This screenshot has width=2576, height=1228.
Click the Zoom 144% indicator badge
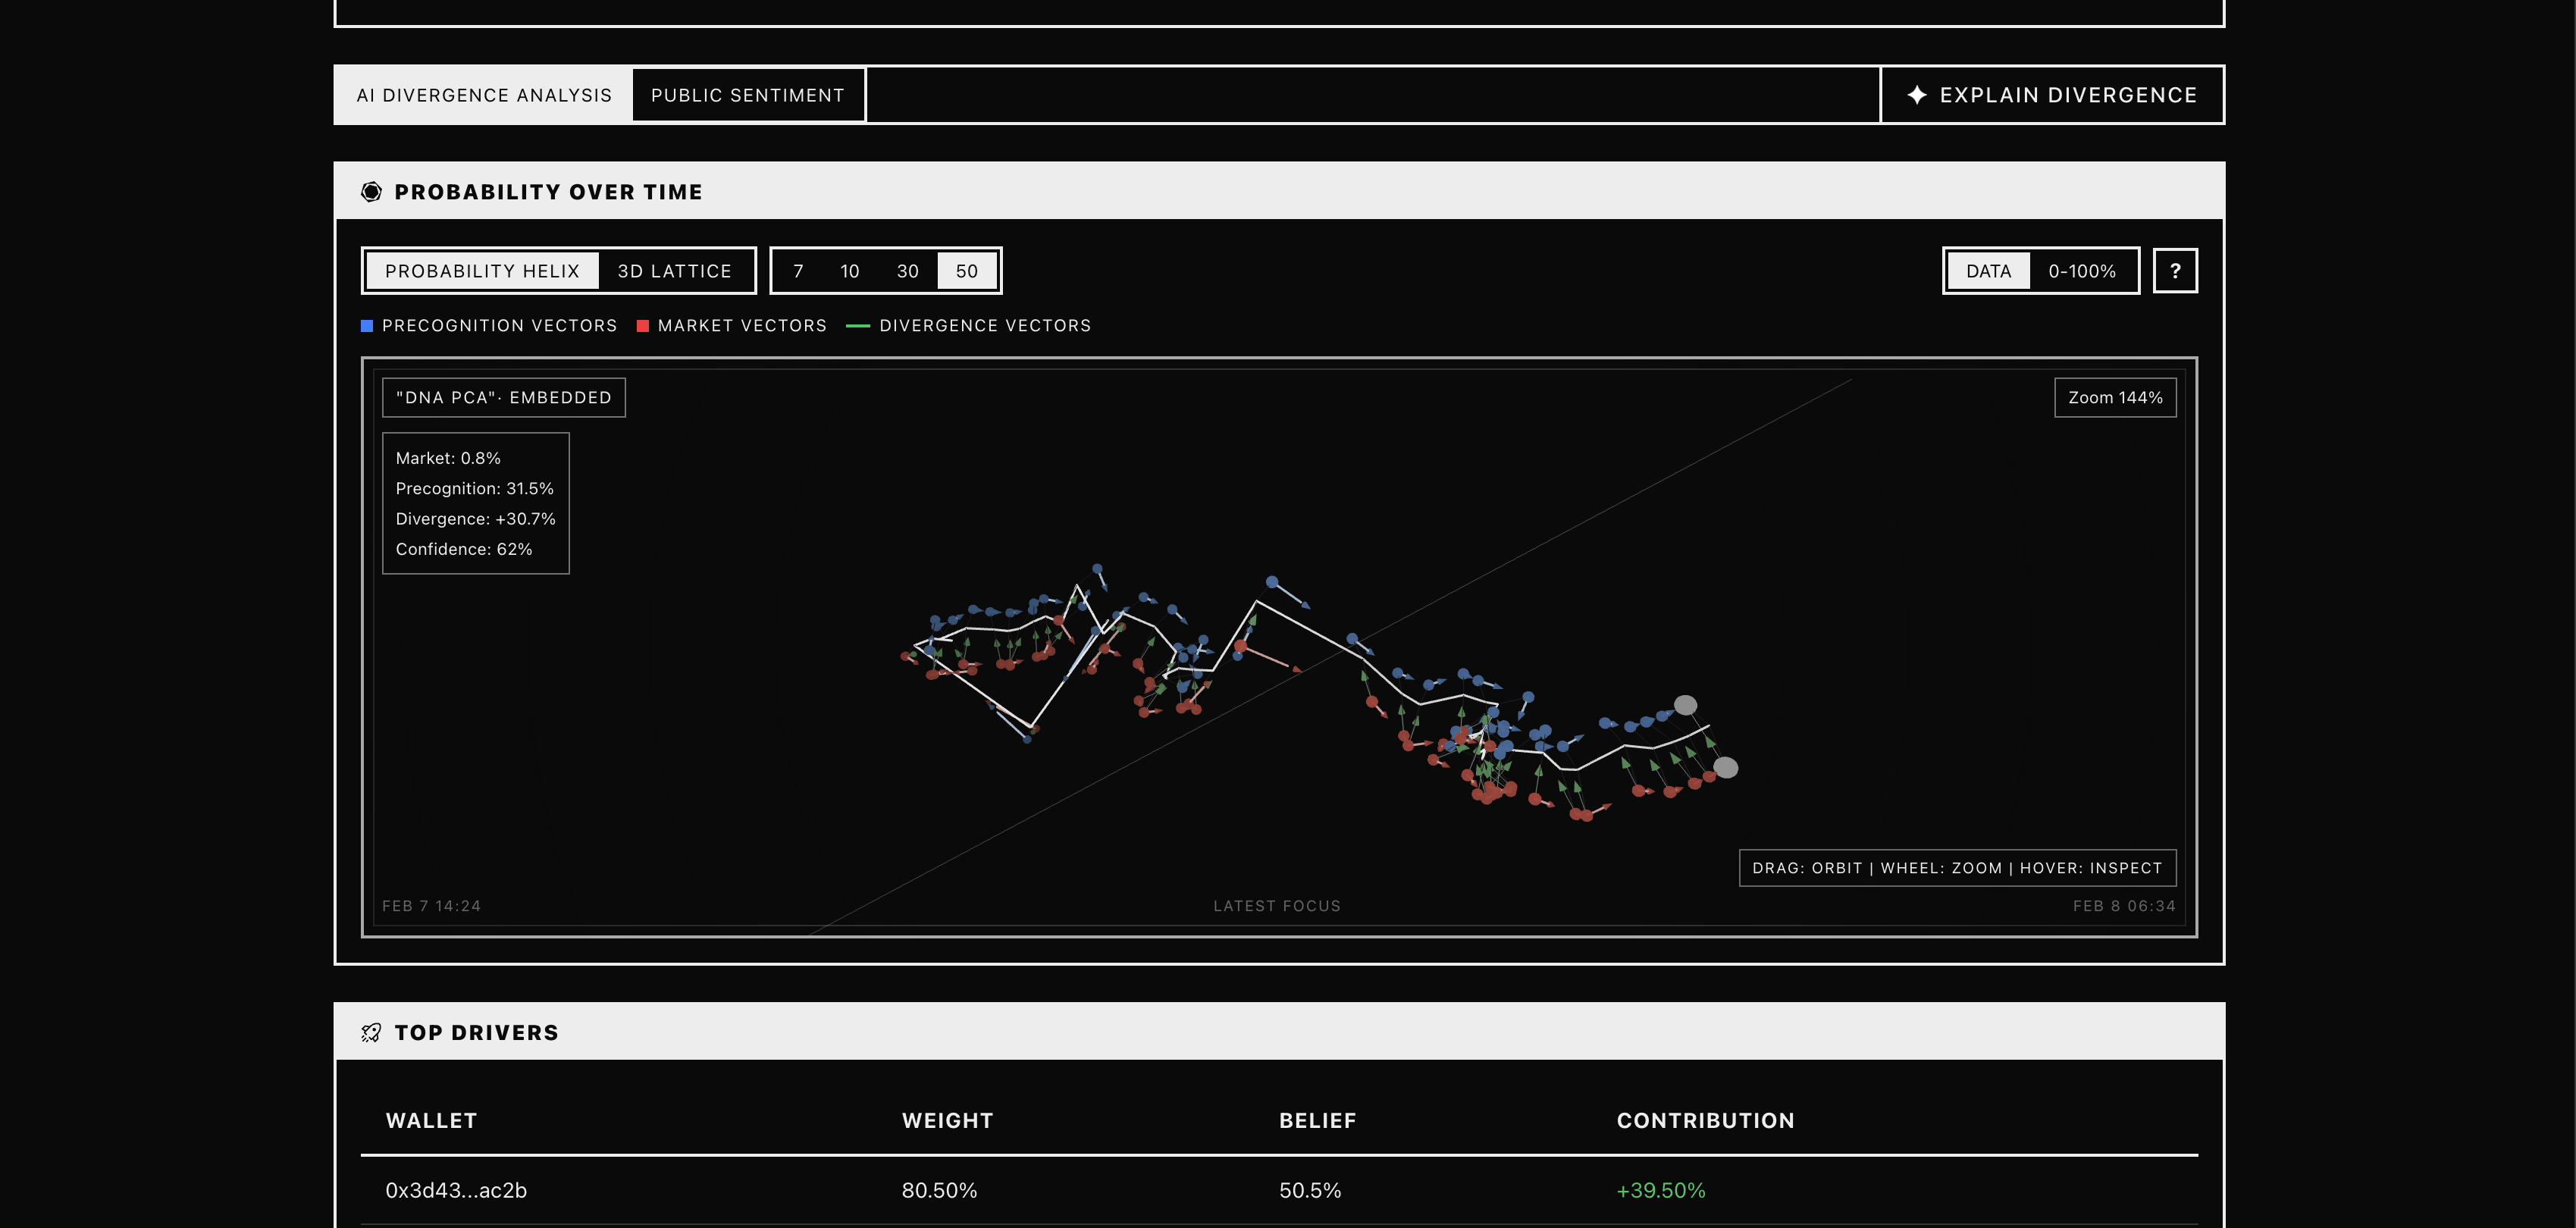(x=2115, y=397)
